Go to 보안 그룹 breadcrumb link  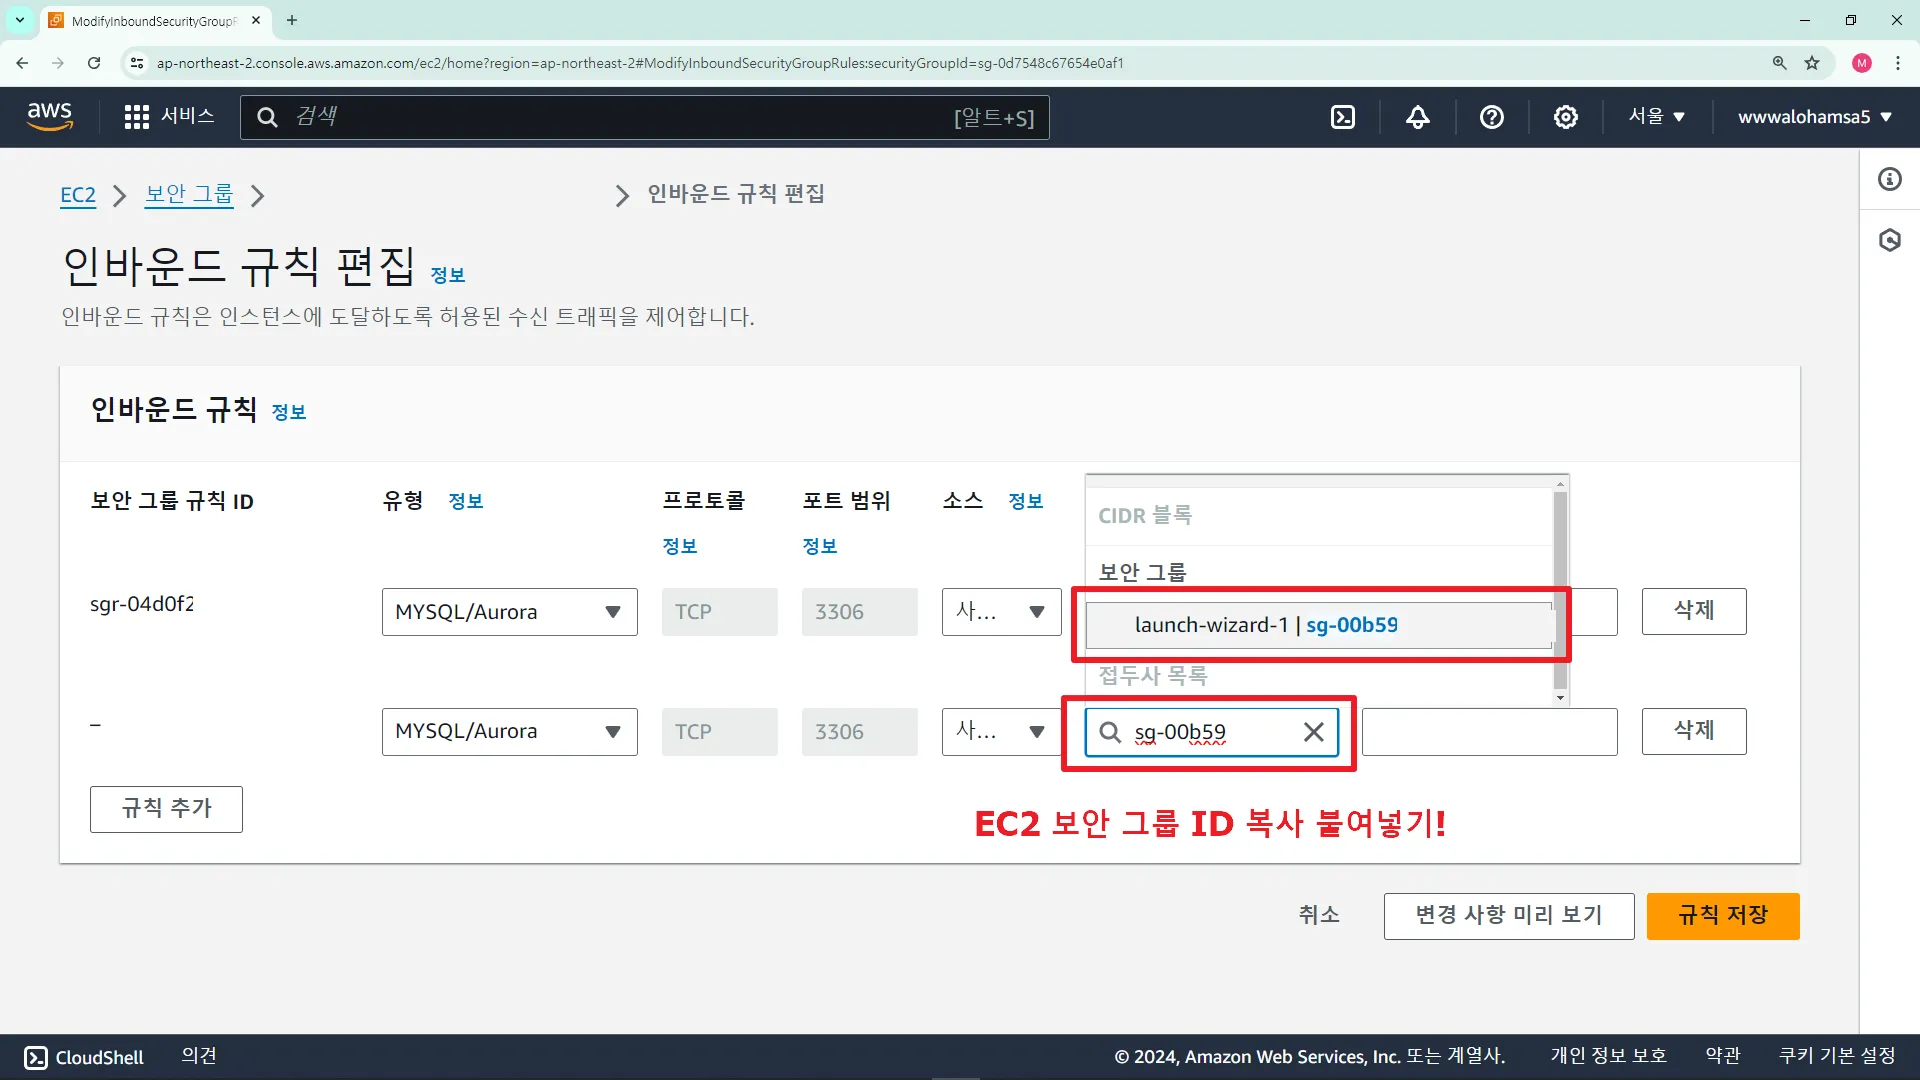pos(189,194)
